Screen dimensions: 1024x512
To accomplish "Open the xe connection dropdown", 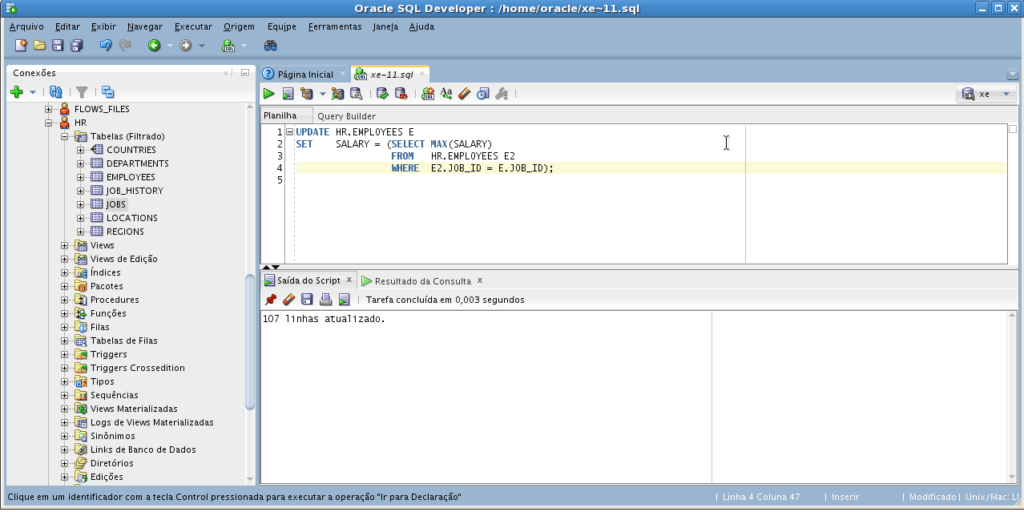I will point(1006,94).
